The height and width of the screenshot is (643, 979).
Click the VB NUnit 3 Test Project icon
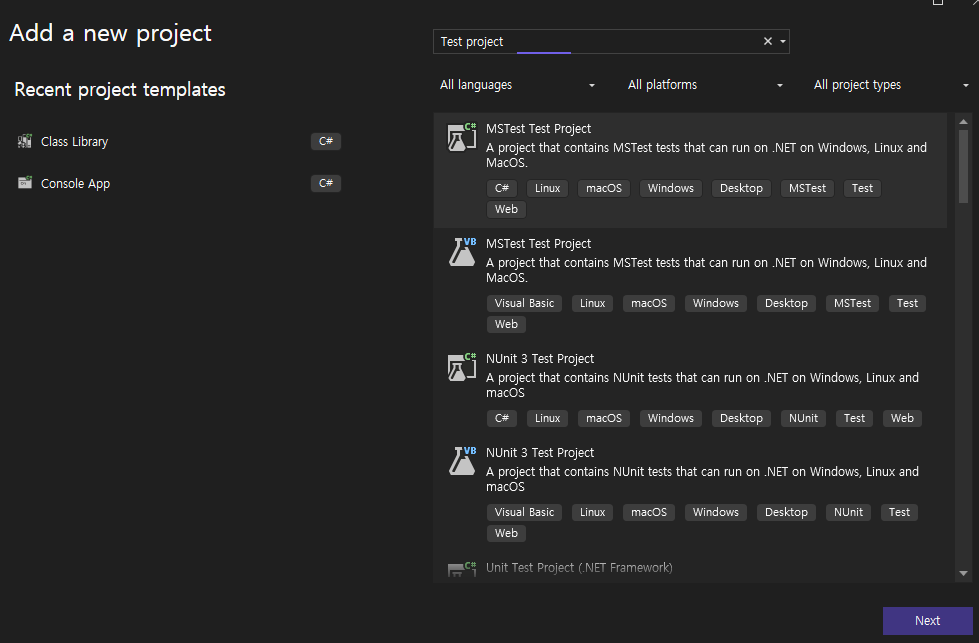pyautogui.click(x=461, y=462)
